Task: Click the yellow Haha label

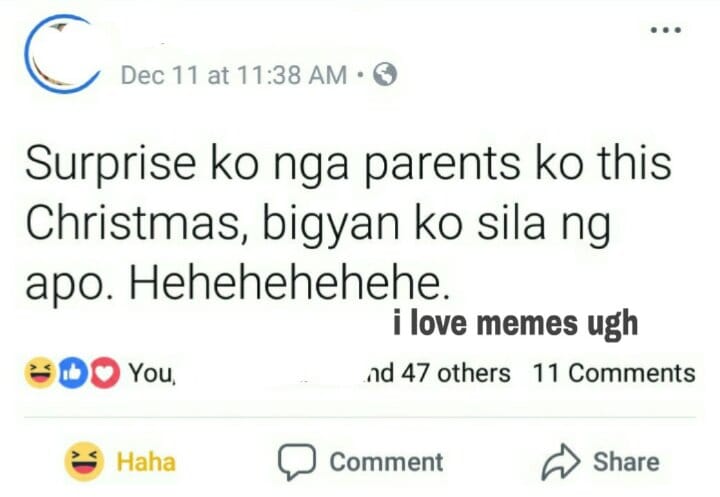Action: (146, 462)
